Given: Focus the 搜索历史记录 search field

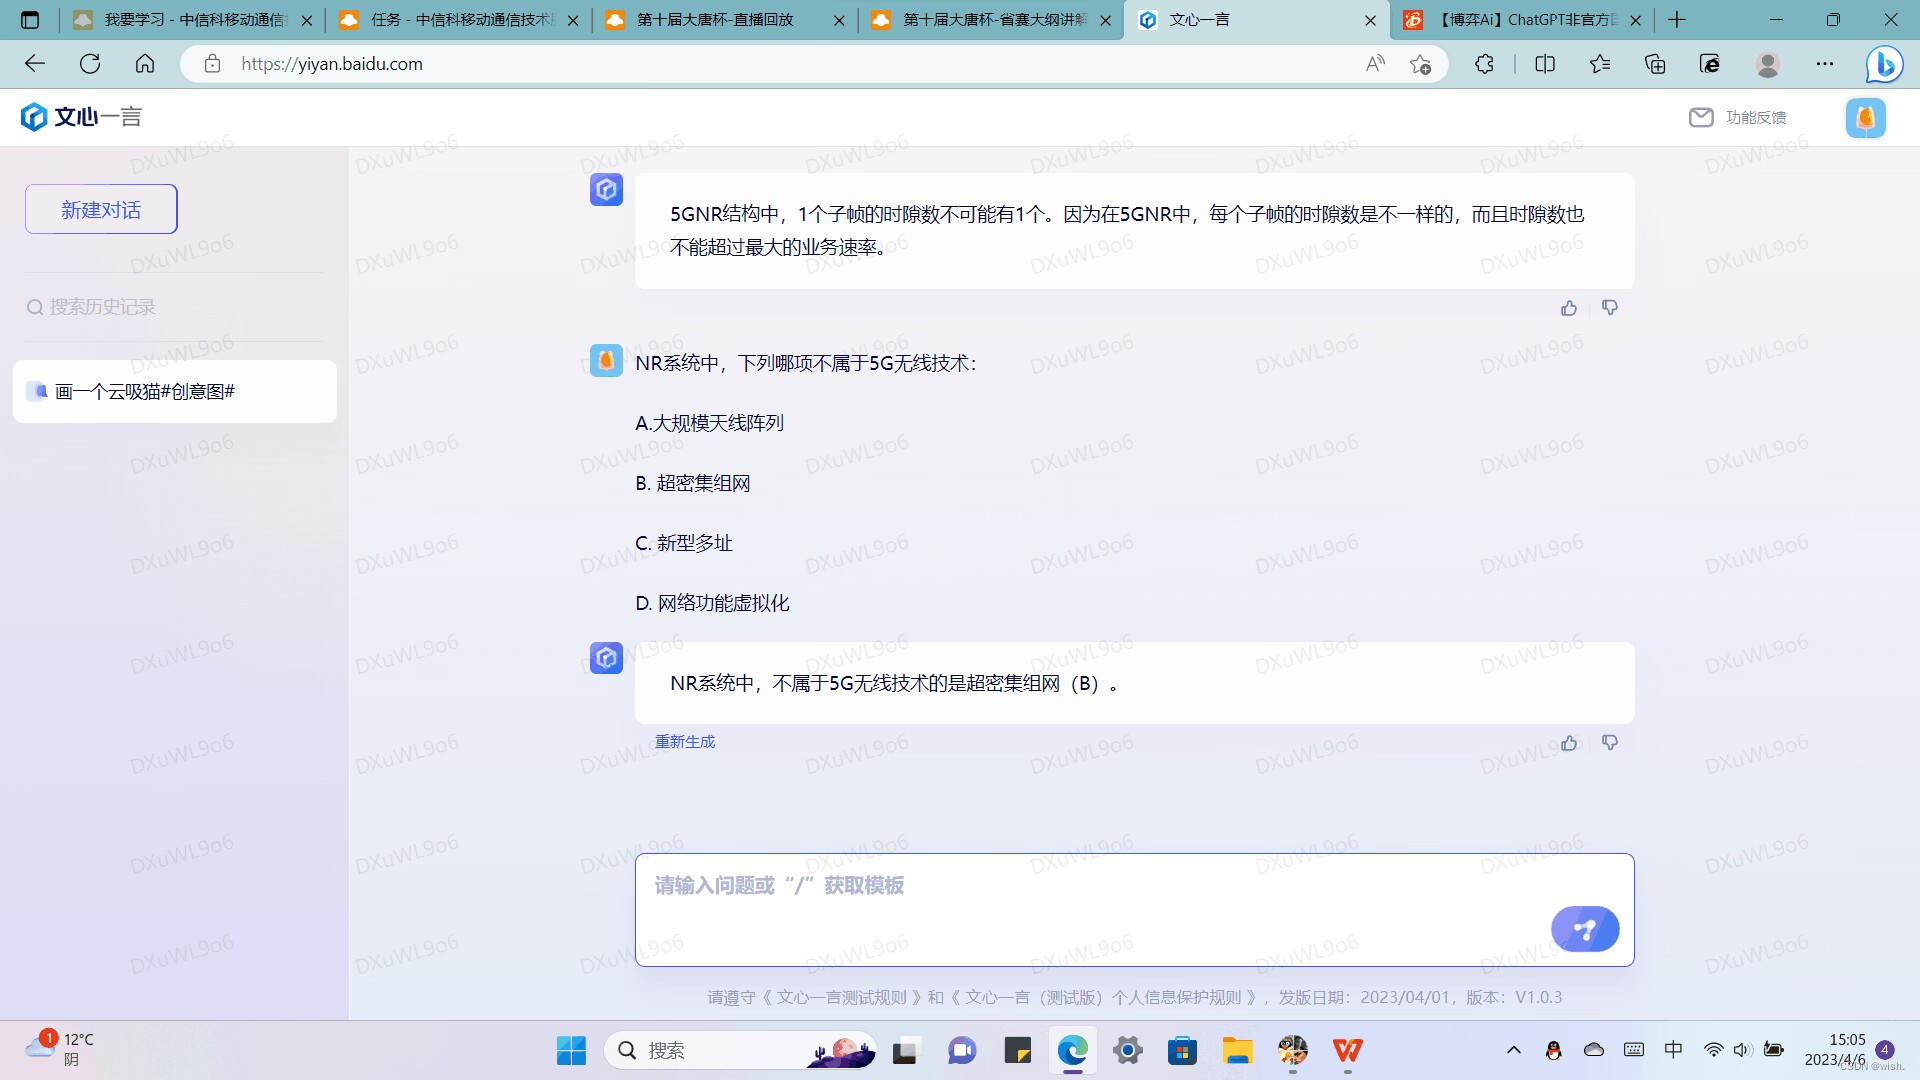Looking at the screenshot, I should click(174, 307).
